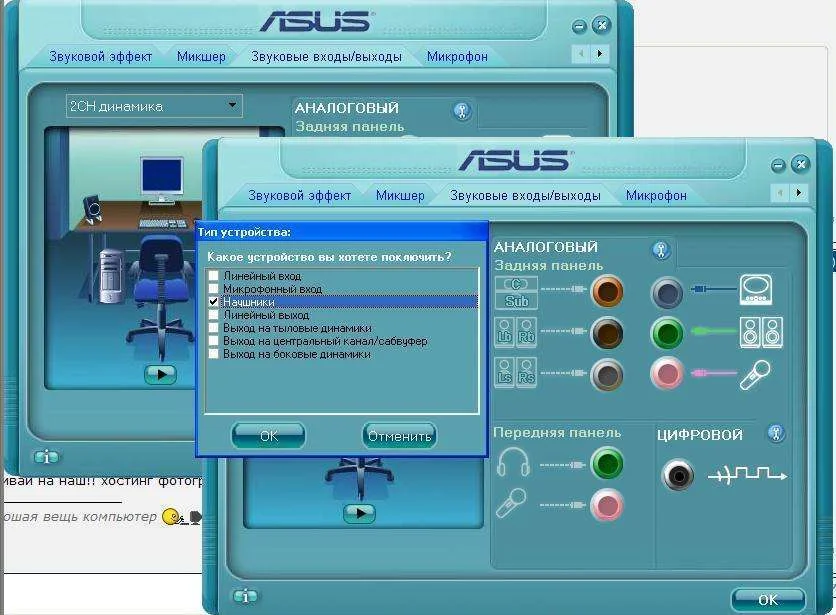This screenshot has width=836, height=615.
Task: Uncheck the Наушники checkbox
Action: [x=213, y=302]
